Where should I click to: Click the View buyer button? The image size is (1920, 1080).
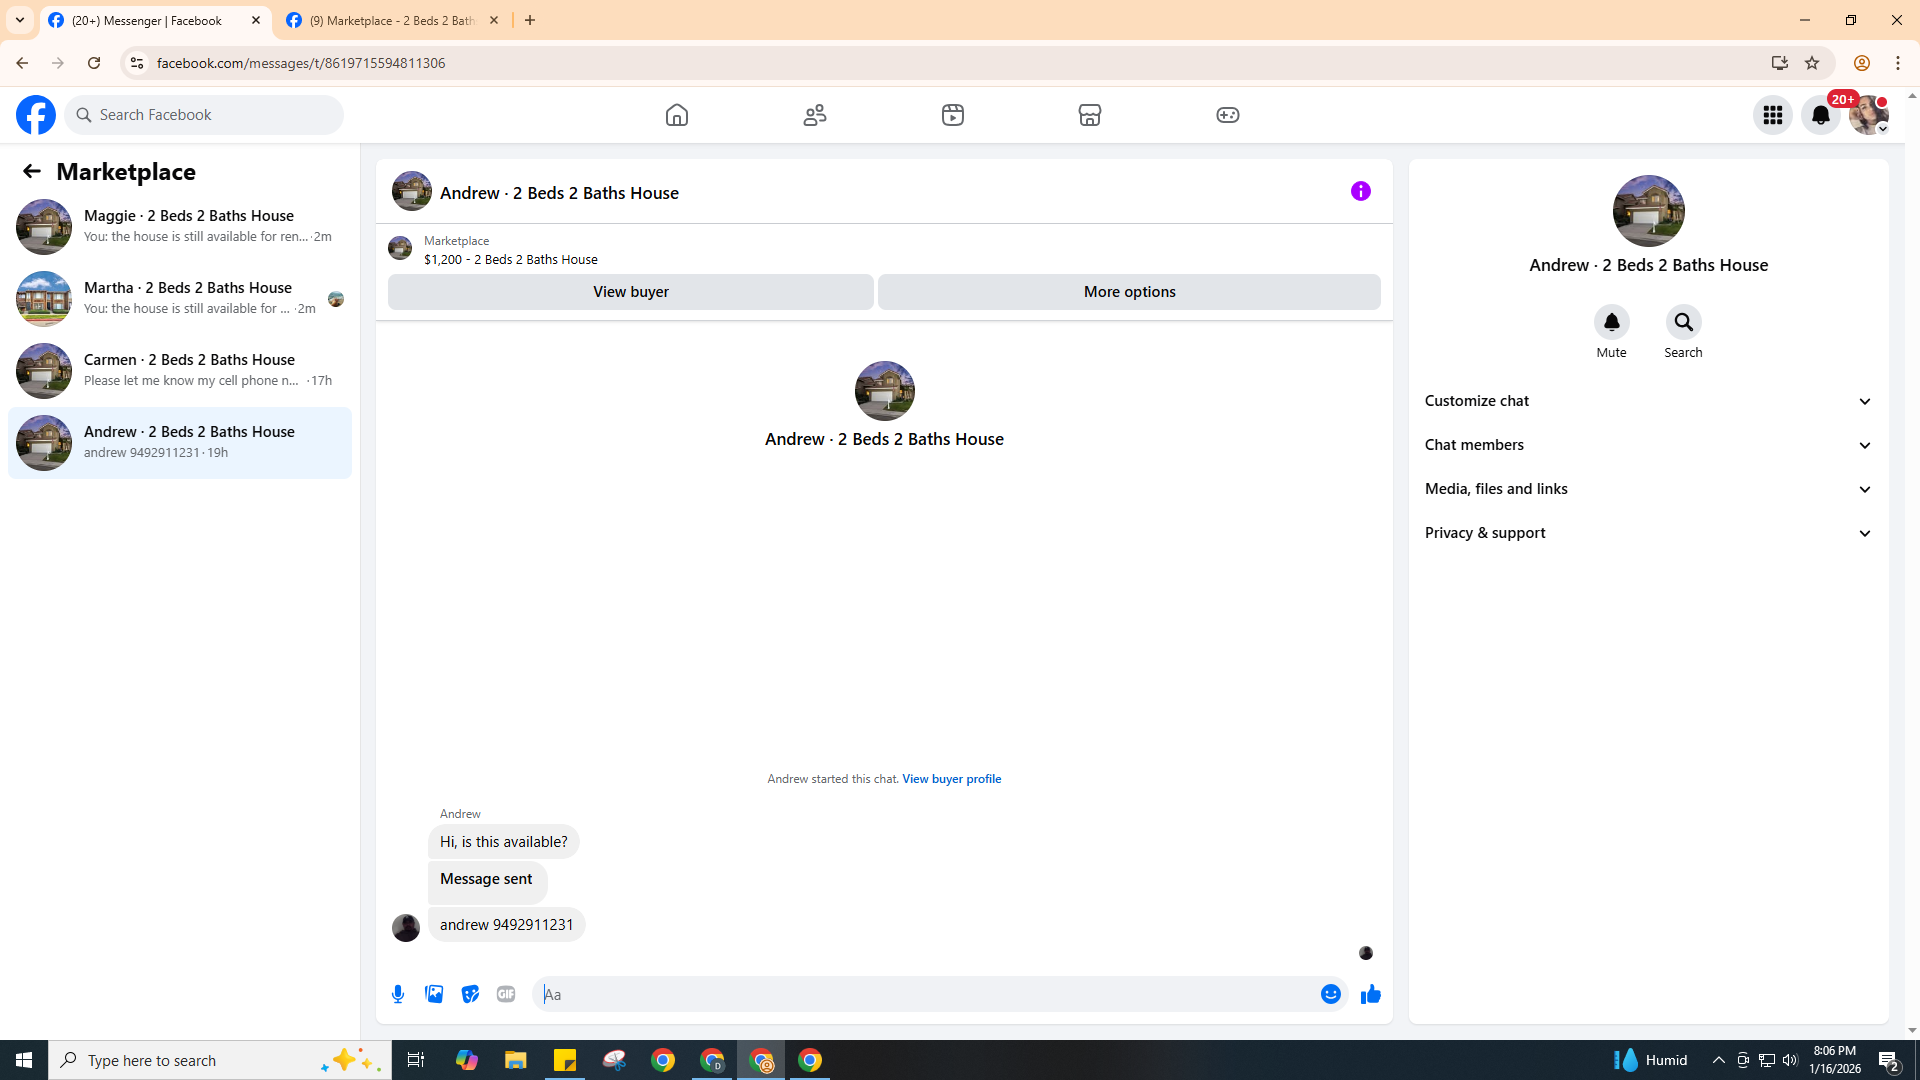[630, 292]
